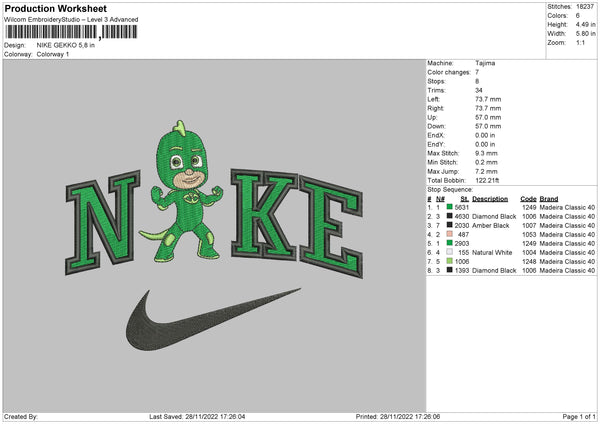
Task: Click the green swatch in stop row 1
Action: (x=450, y=207)
